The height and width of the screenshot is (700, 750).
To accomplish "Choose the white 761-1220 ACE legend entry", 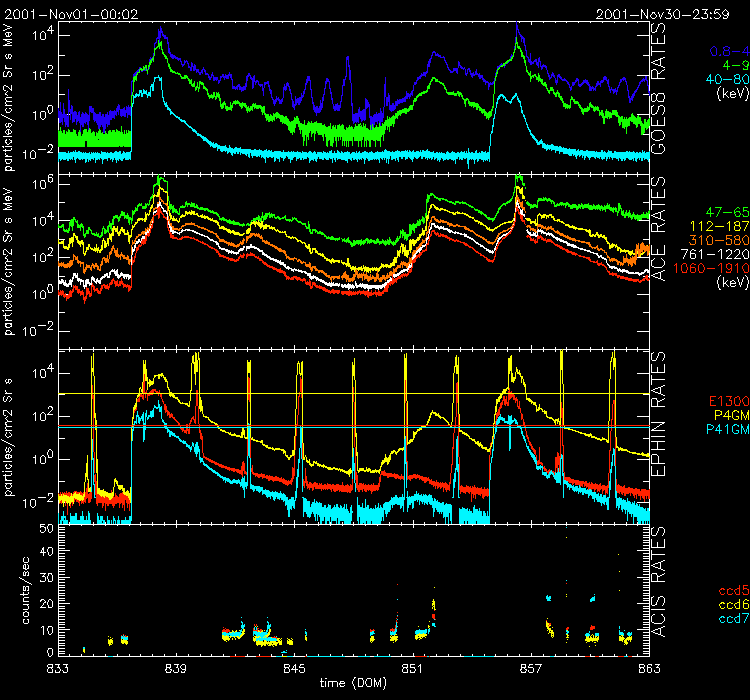I will pos(714,255).
